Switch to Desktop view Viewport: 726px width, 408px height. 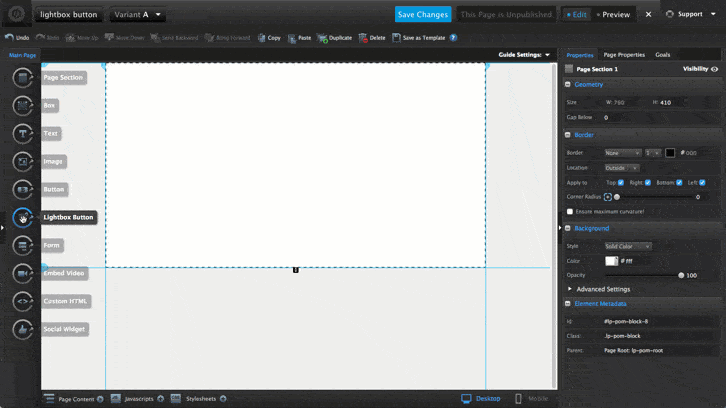[481, 398]
